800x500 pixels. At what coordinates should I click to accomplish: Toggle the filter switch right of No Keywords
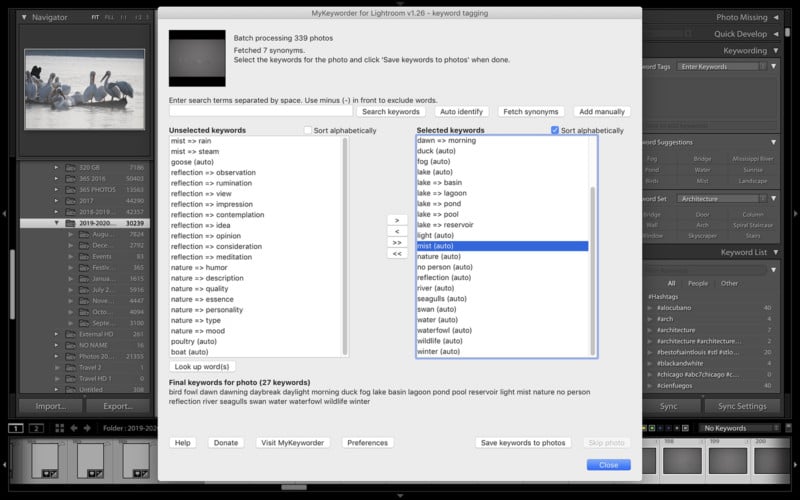[788, 428]
